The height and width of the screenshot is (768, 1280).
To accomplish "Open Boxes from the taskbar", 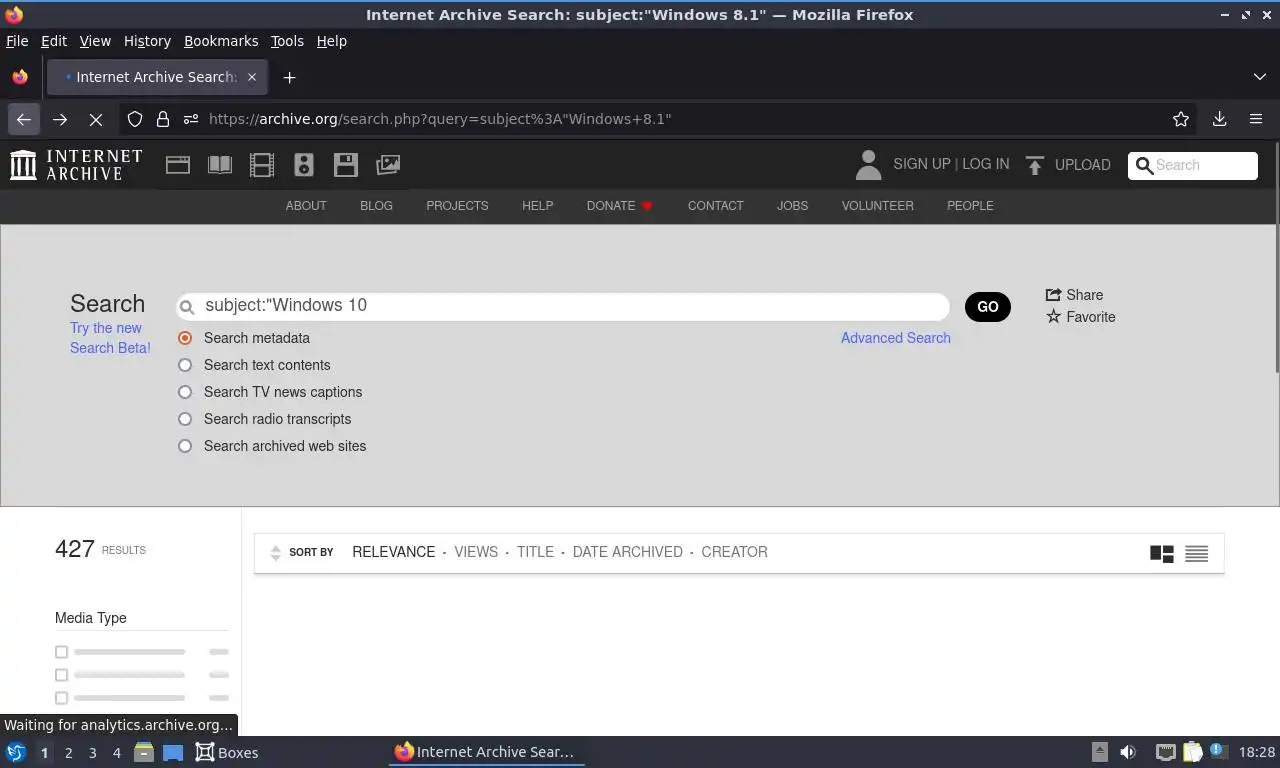I will click(x=227, y=753).
